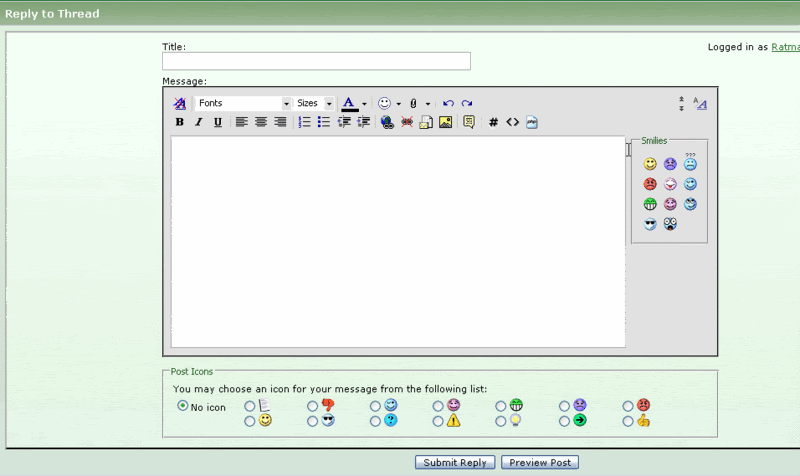
Task: Click inside the Title input field
Action: coord(316,61)
